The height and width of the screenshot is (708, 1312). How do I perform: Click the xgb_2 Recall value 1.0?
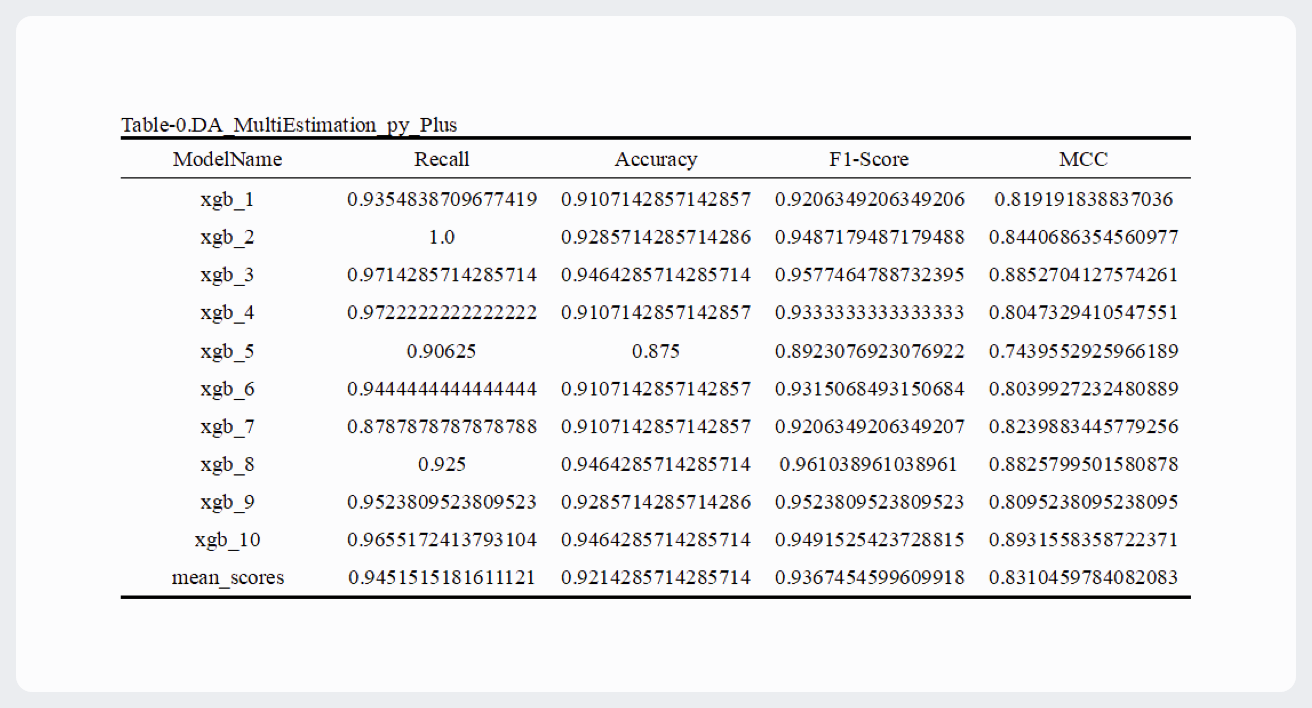pos(442,238)
